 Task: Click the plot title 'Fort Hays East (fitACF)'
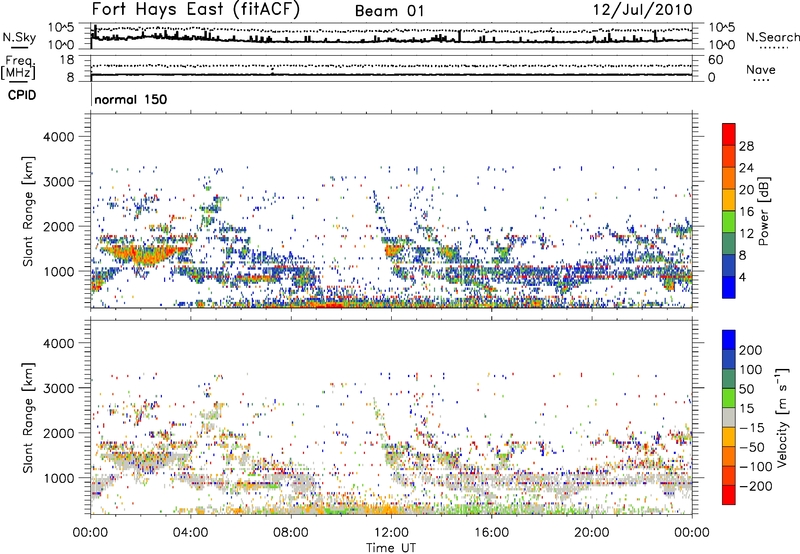pos(196,9)
